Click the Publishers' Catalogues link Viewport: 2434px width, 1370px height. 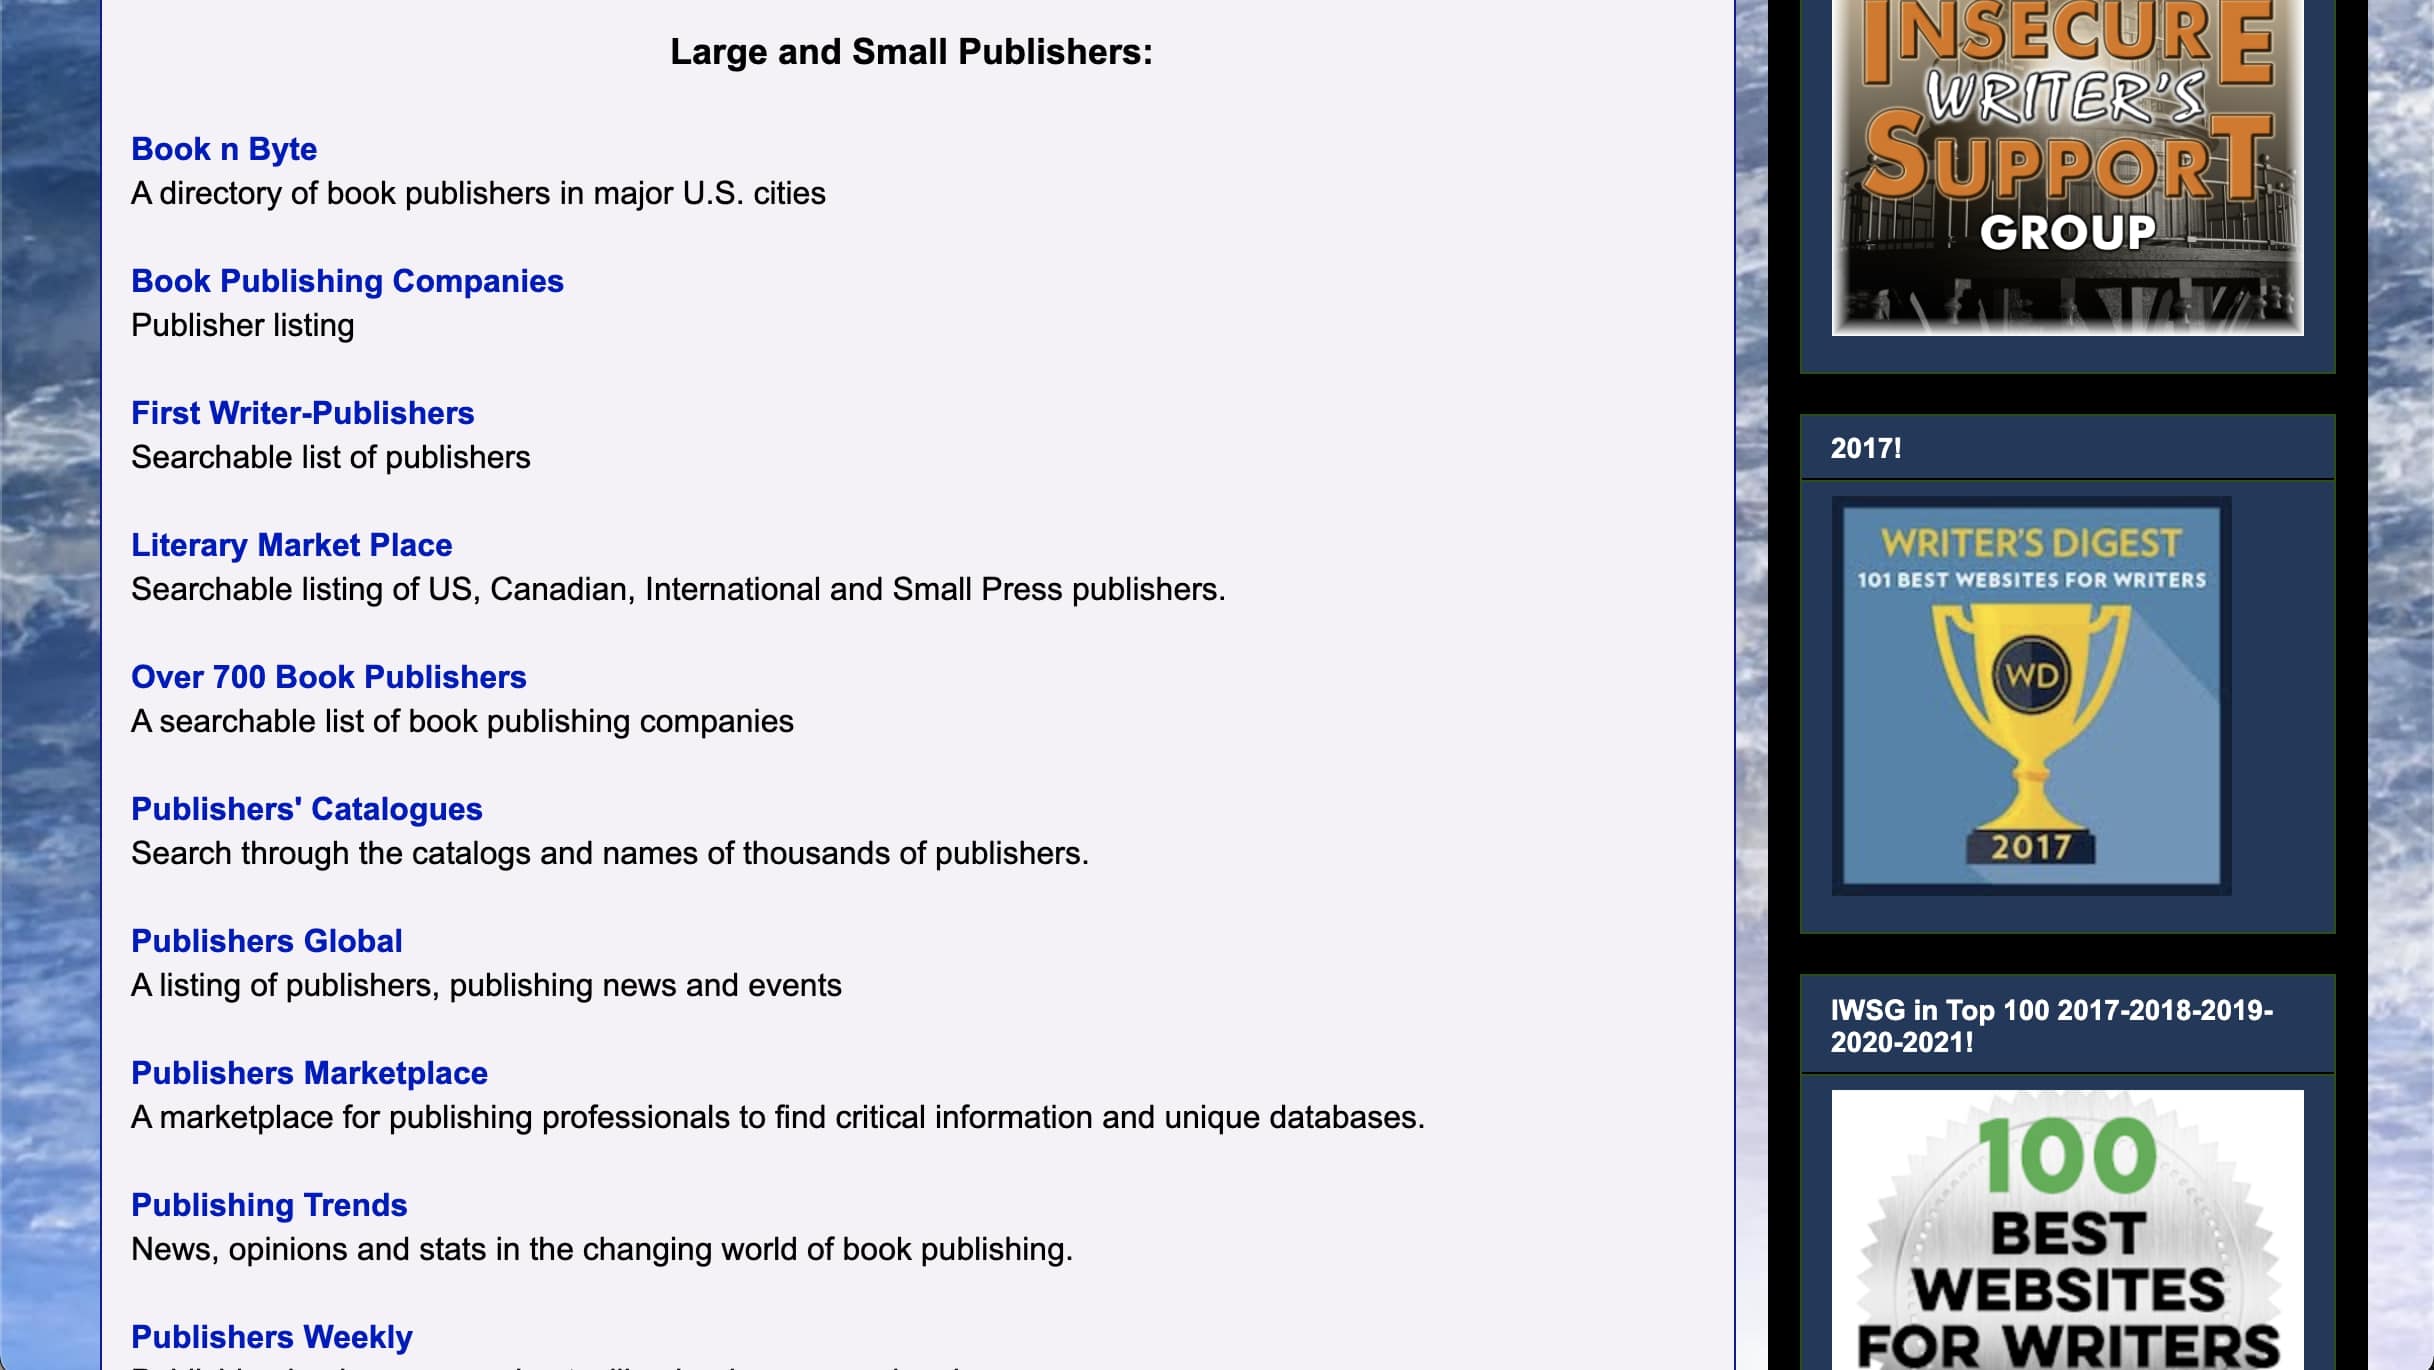(306, 809)
